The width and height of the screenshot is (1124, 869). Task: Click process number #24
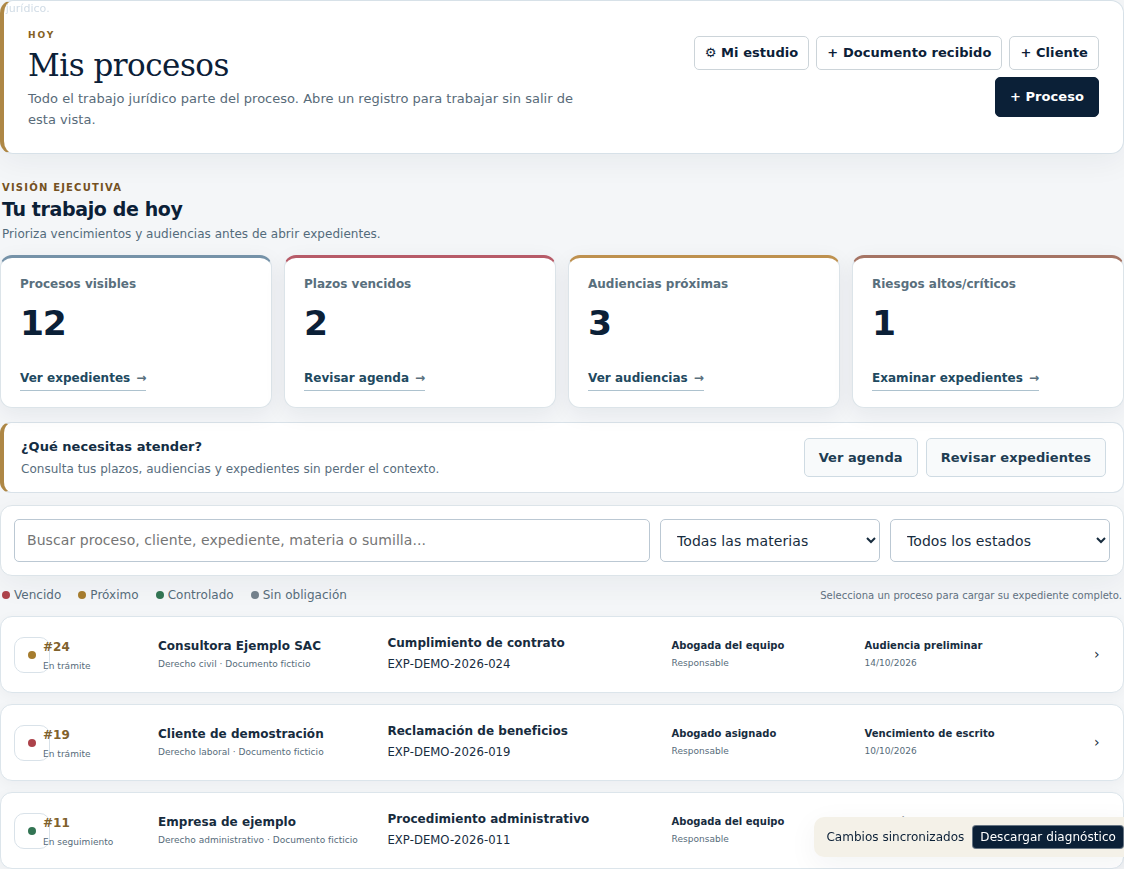tap(57, 647)
